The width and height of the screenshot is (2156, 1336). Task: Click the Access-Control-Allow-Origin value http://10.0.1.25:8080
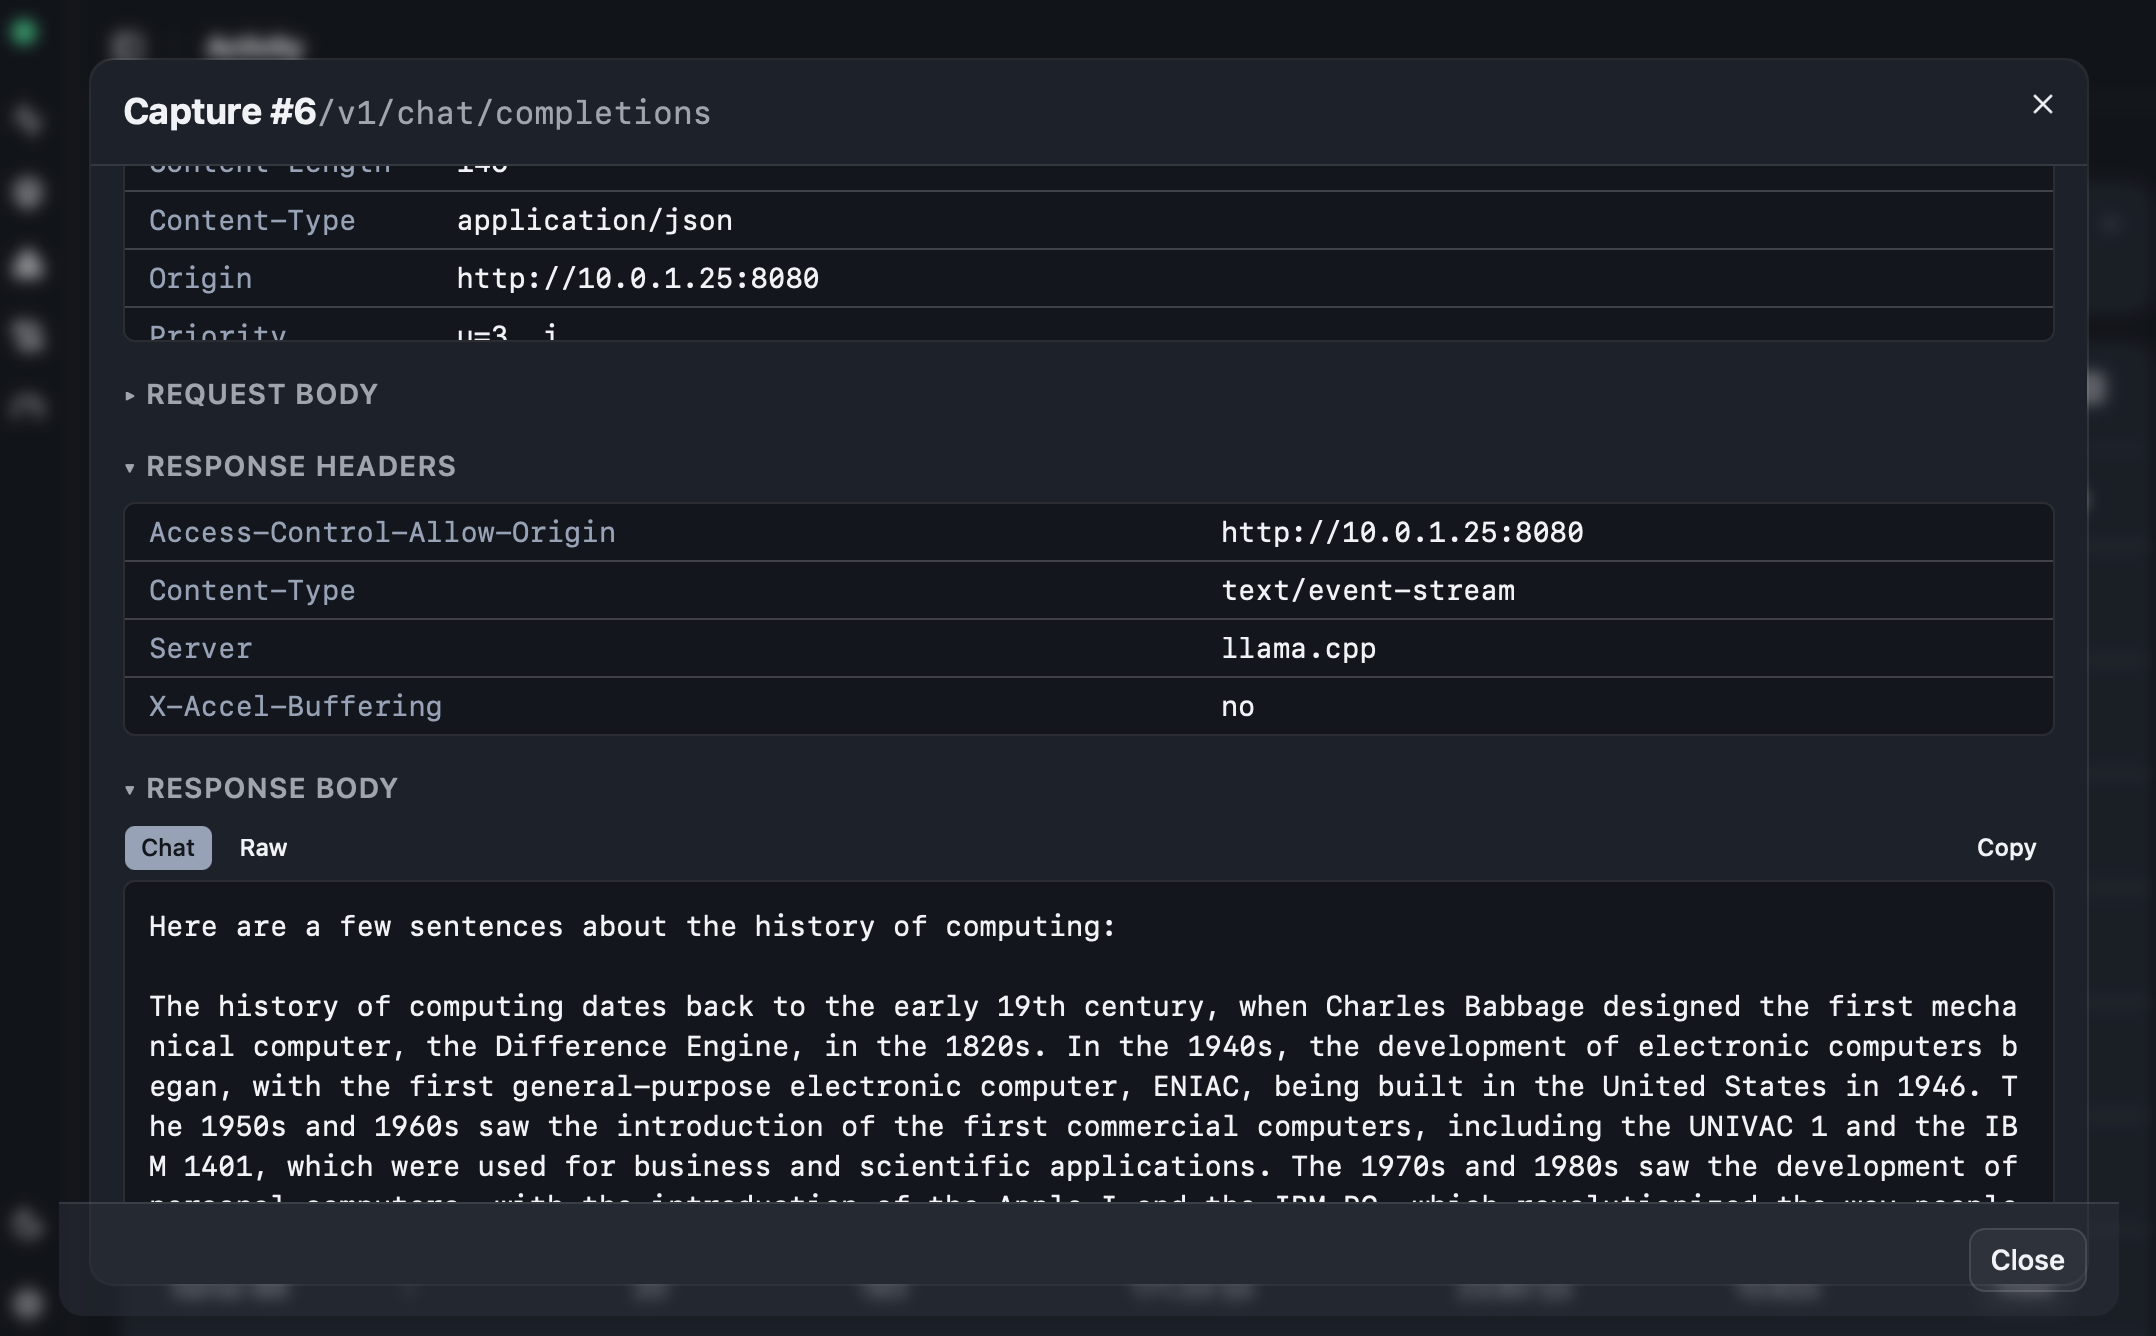(1402, 532)
